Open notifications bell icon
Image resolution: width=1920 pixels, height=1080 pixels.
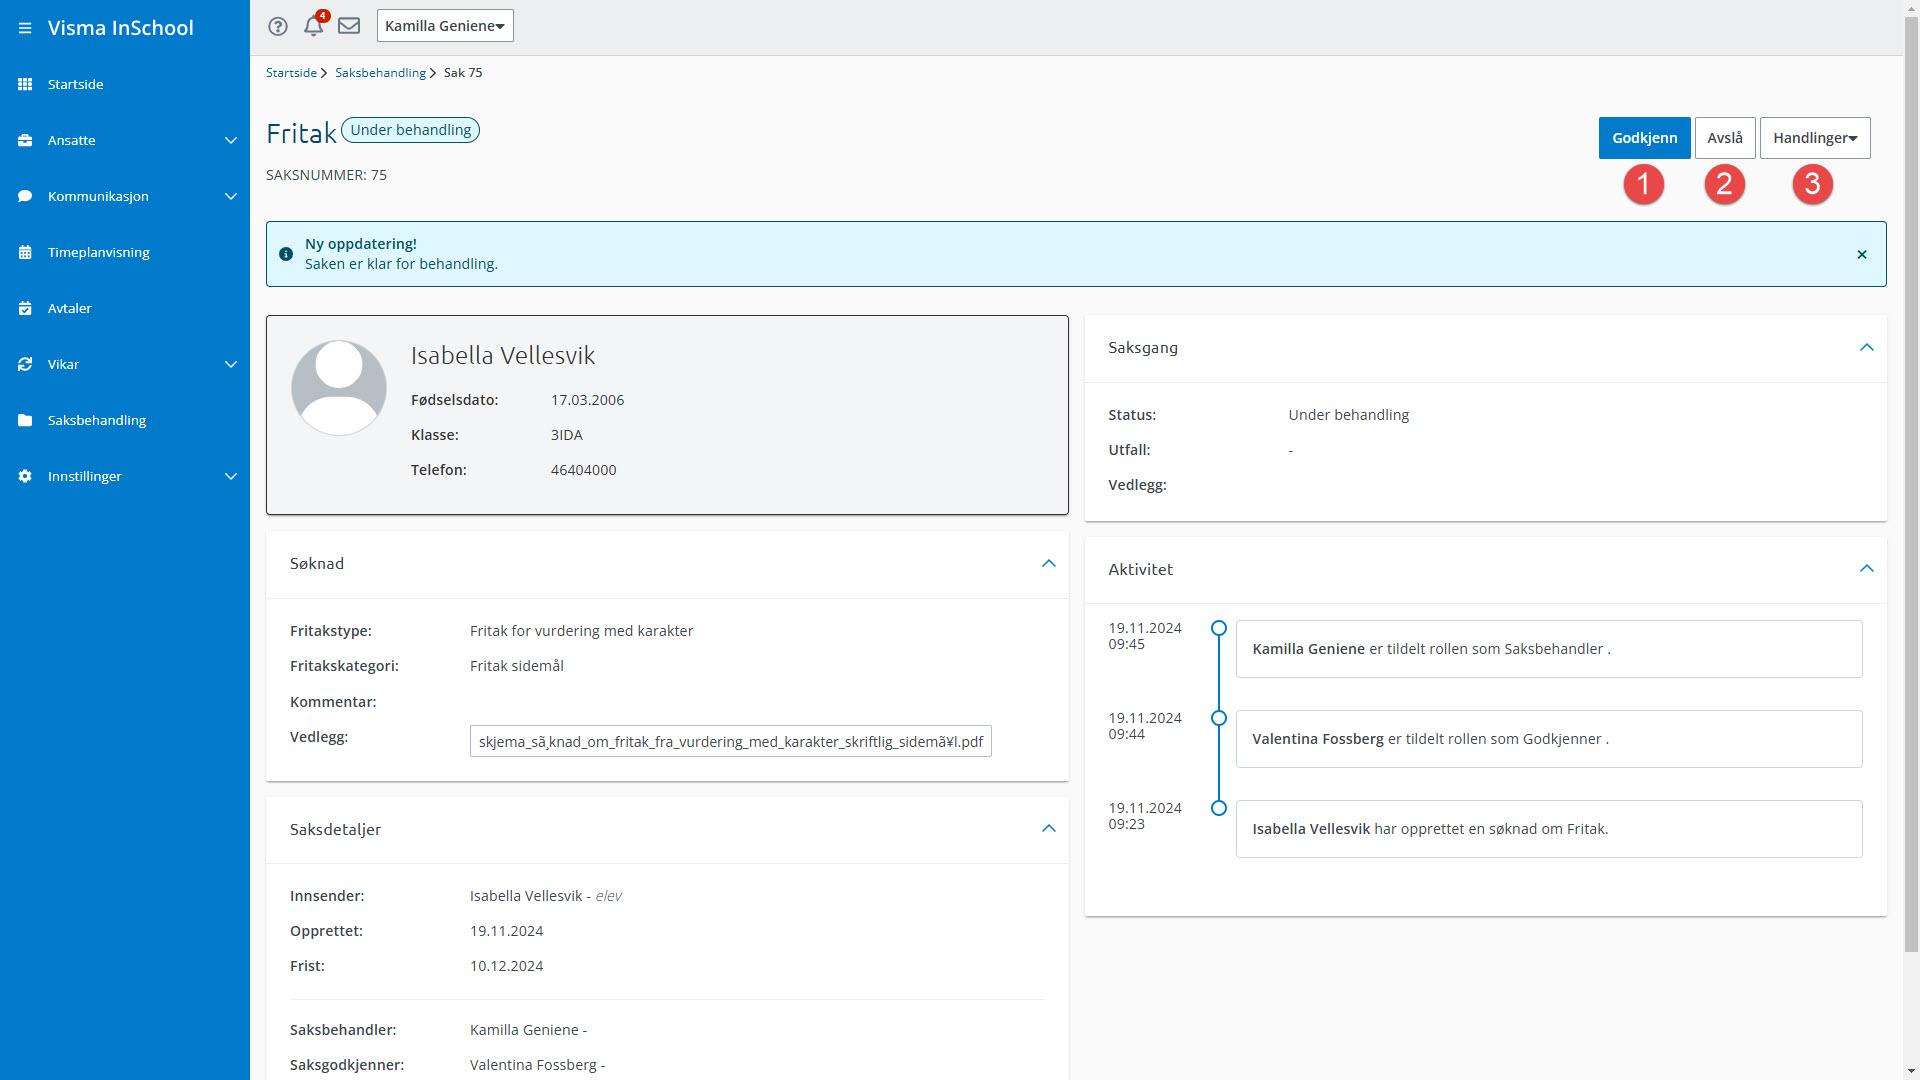tap(314, 26)
